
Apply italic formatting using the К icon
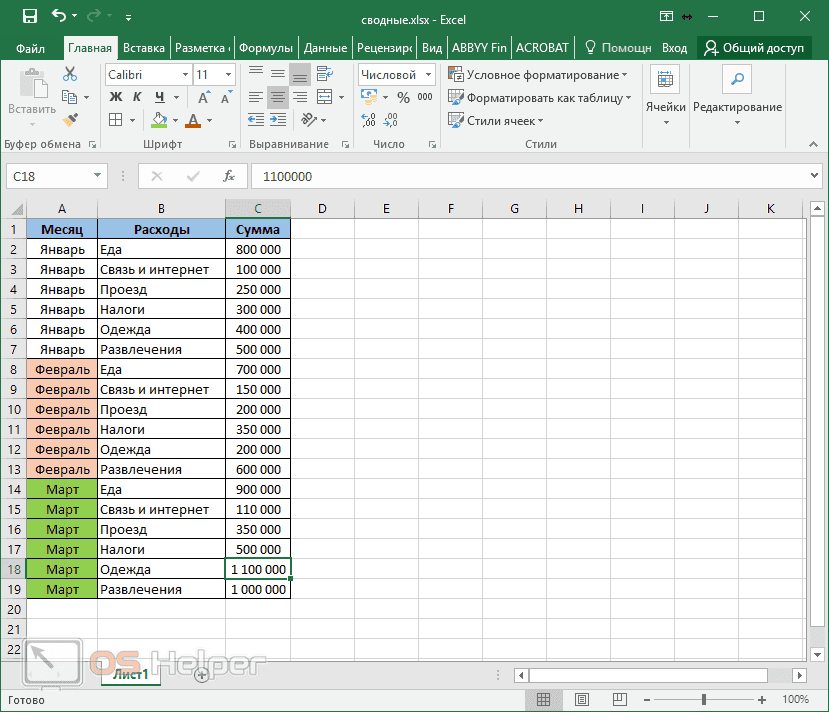click(137, 97)
